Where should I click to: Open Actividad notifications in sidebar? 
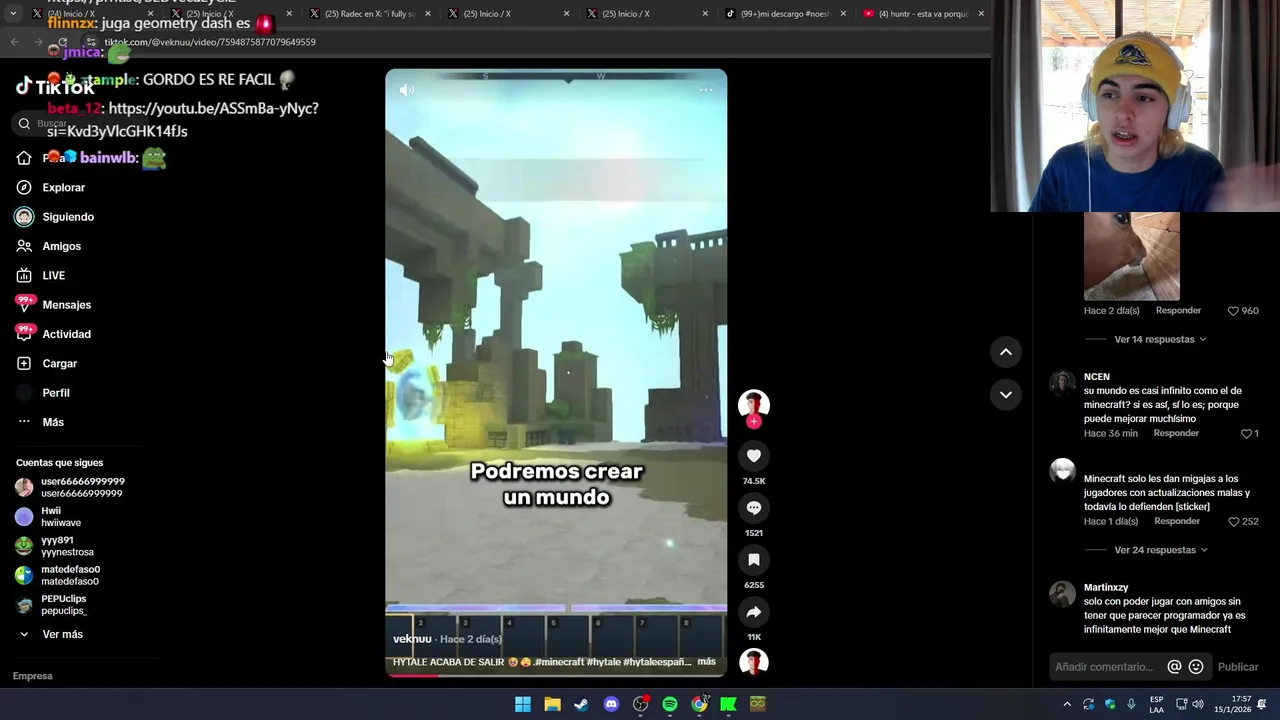(x=66, y=334)
